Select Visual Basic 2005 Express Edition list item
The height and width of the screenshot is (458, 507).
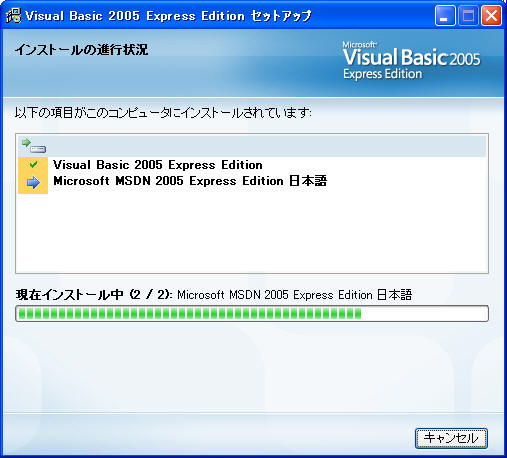coord(158,165)
